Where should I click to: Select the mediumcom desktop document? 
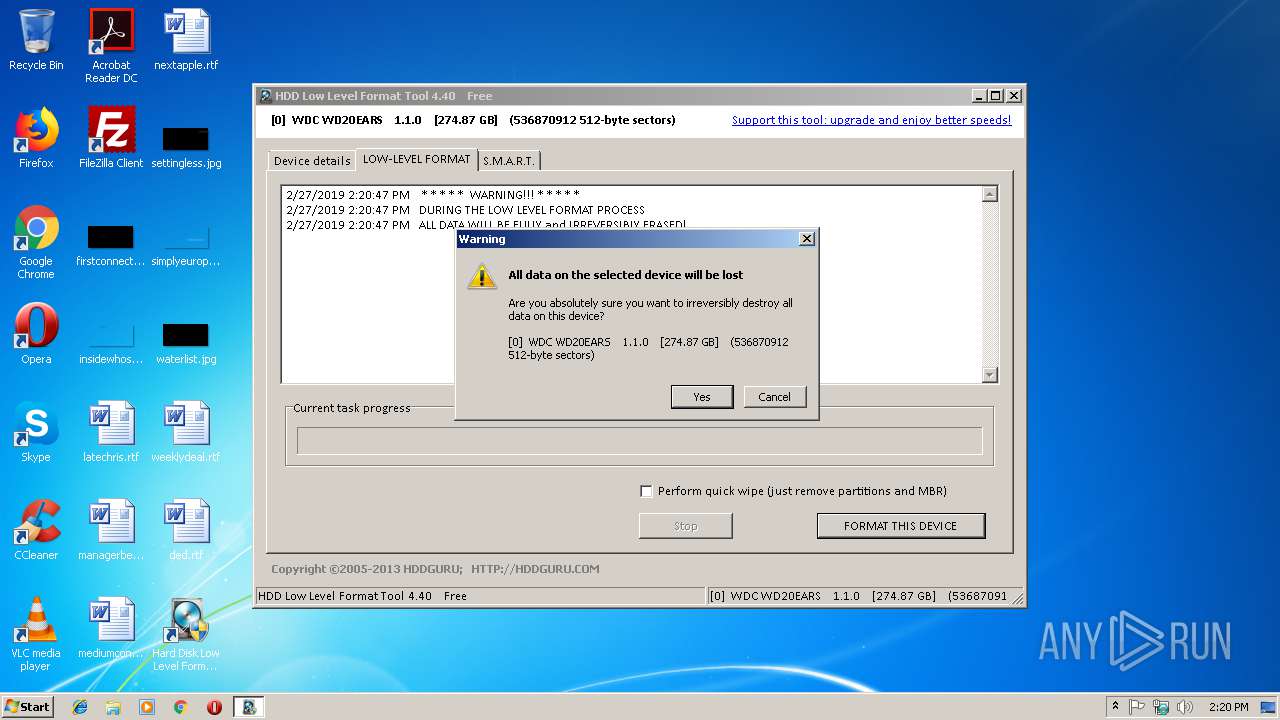tap(111, 628)
